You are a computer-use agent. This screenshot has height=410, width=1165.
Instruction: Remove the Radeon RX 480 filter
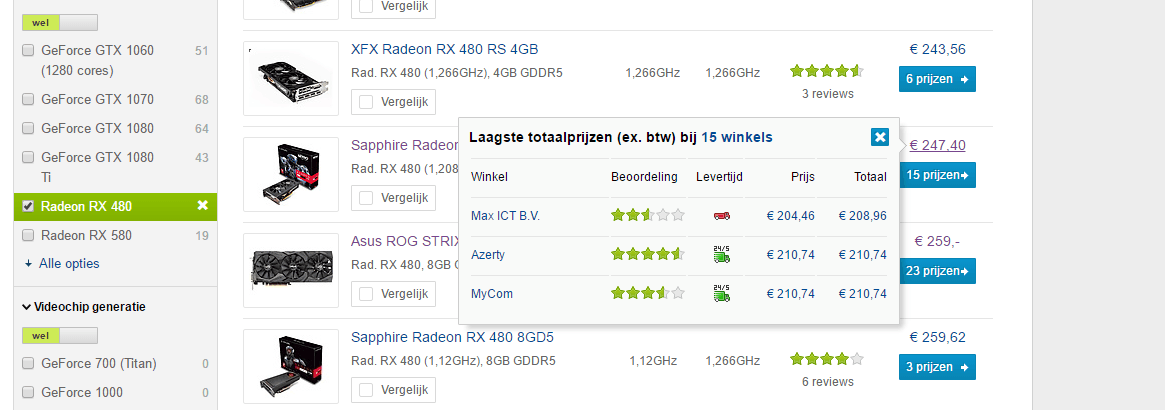point(202,206)
